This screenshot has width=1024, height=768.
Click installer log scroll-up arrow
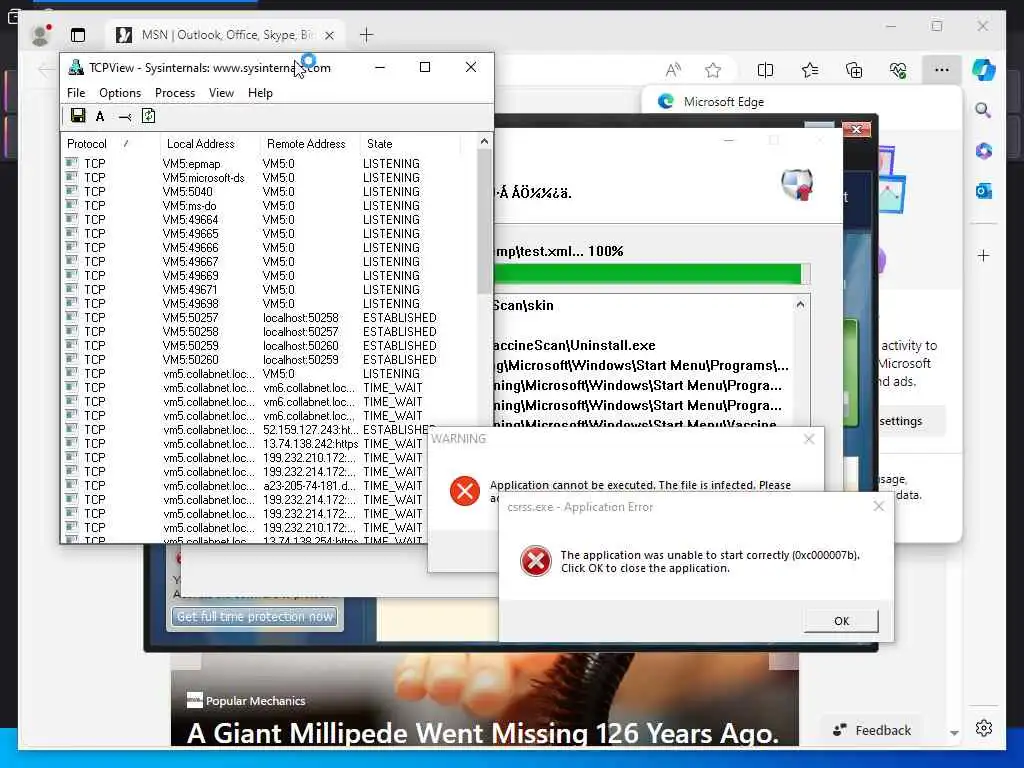(800, 304)
